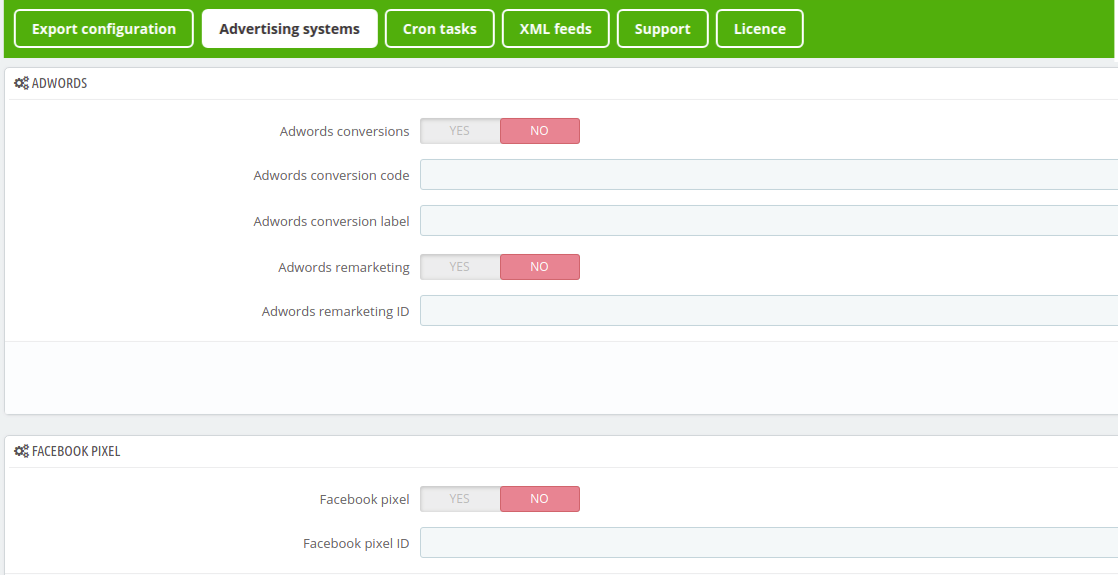Focus the Adwords conversion code field
The image size is (1118, 575).
[769, 175]
